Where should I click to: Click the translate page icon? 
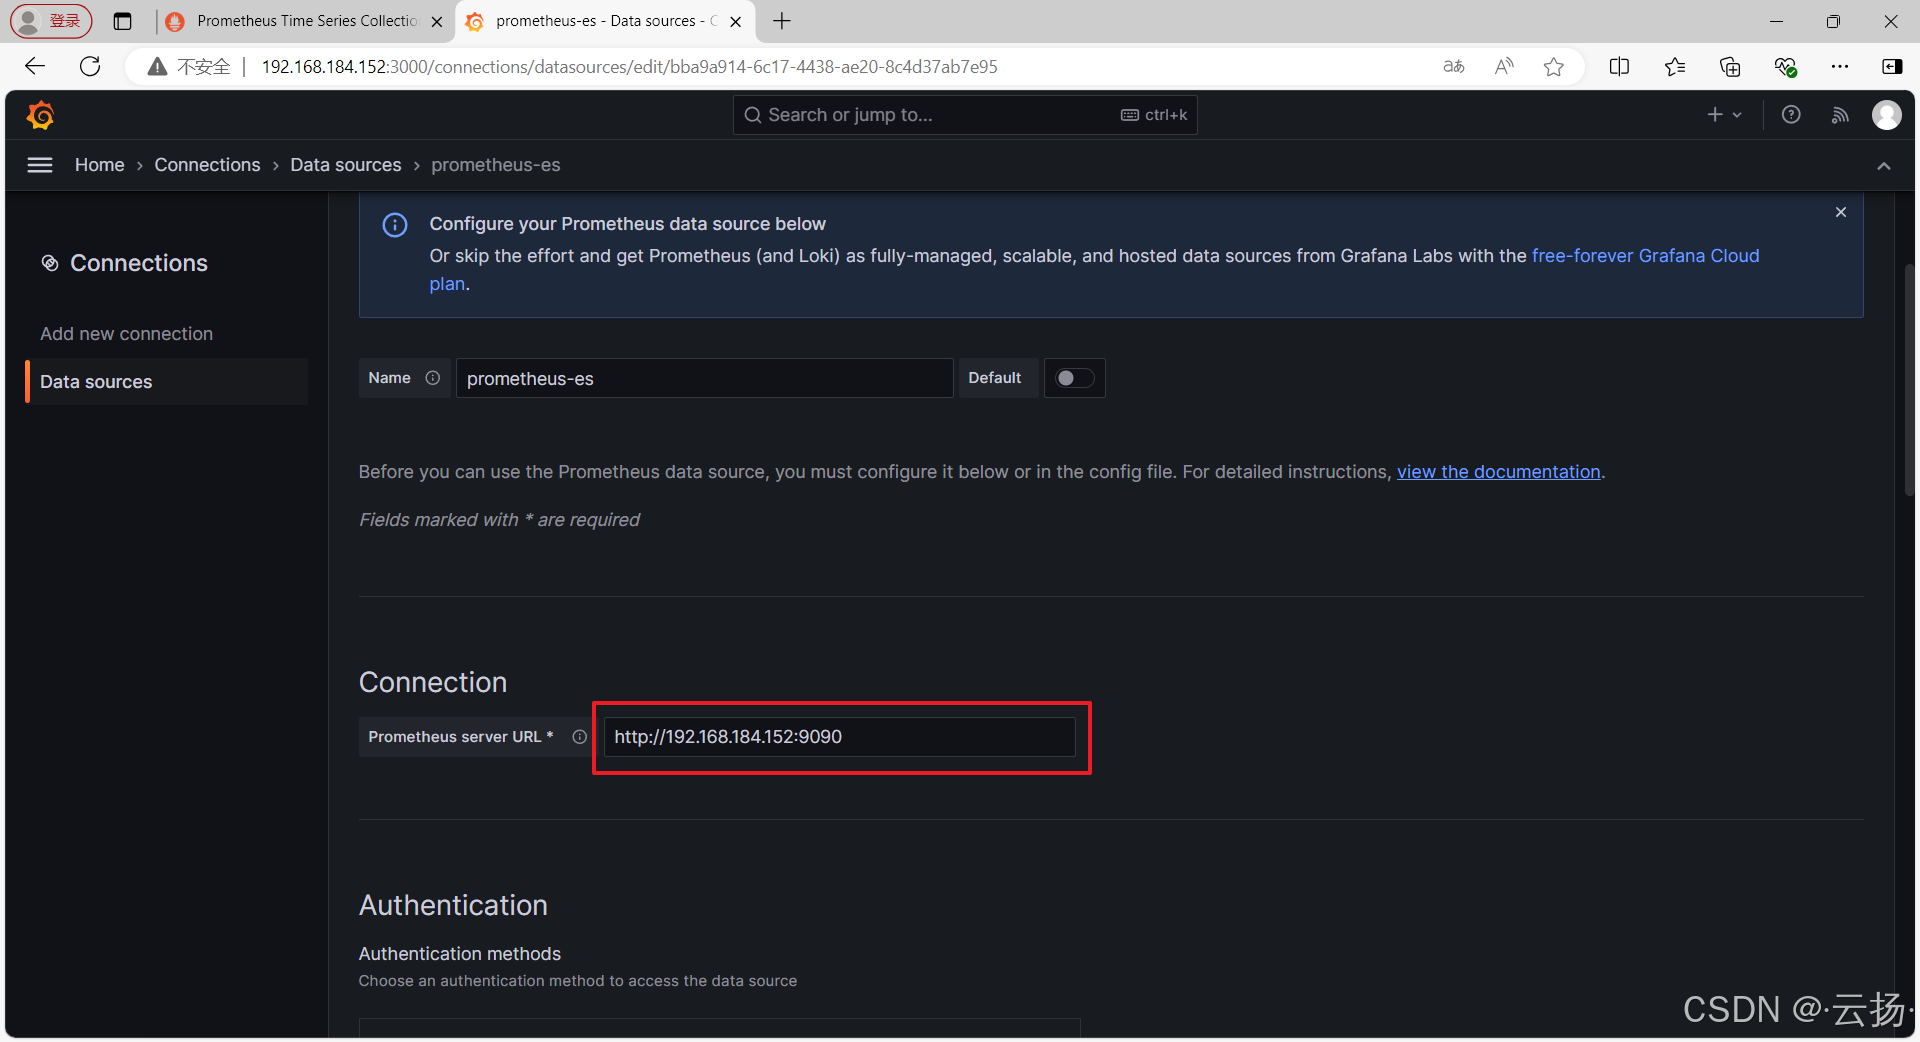[1454, 67]
